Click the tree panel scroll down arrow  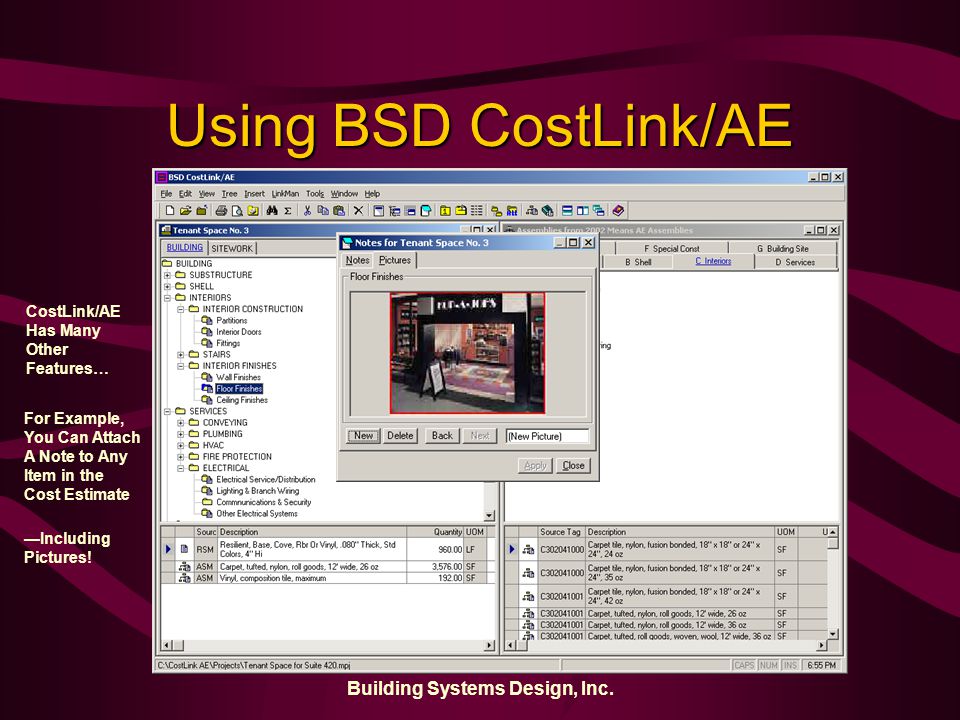tap(489, 516)
